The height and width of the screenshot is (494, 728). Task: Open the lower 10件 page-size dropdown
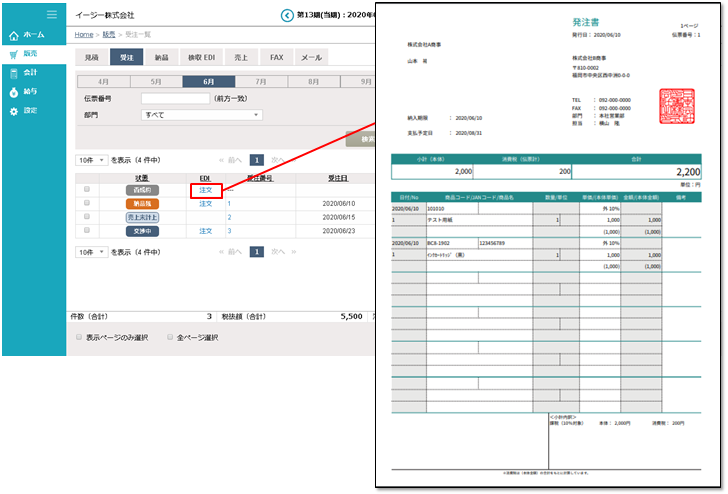tap(92, 252)
